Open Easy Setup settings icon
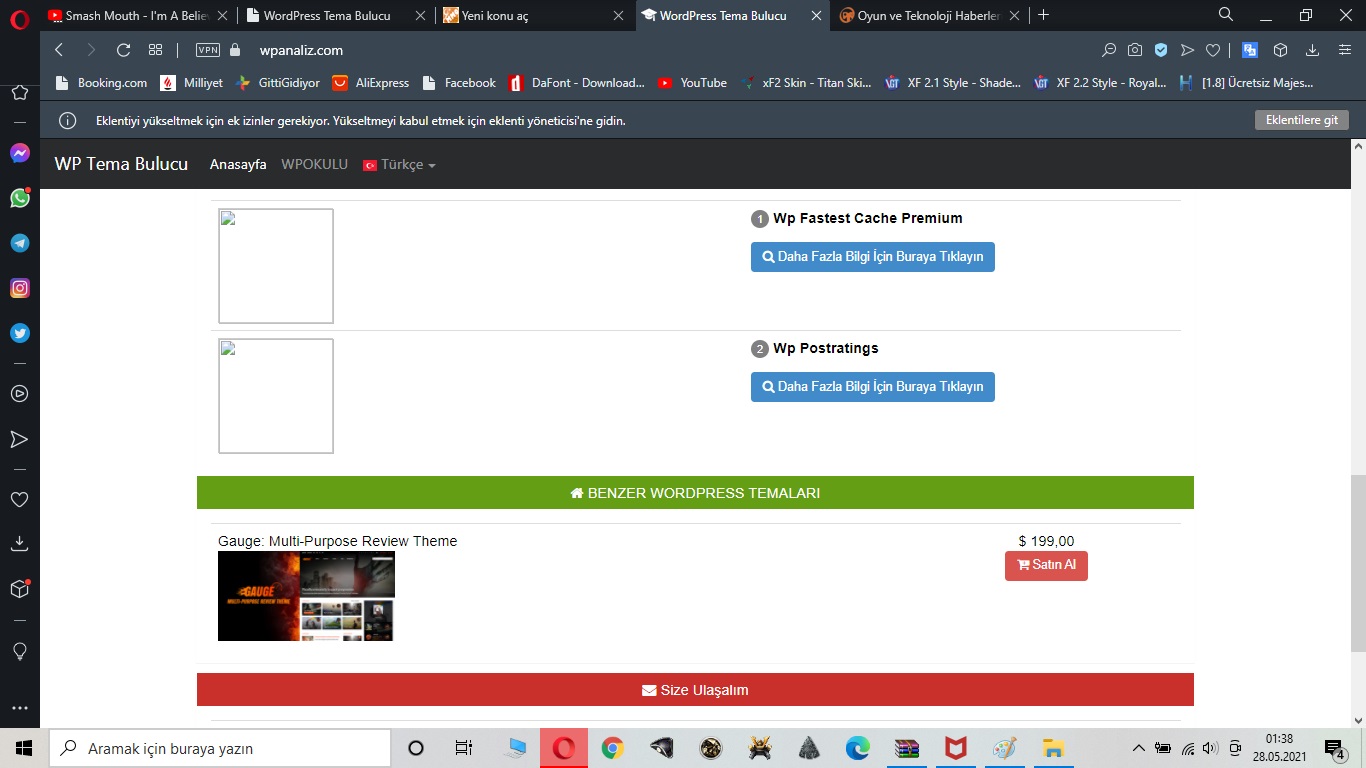1366x768 pixels. pyautogui.click(x=1345, y=50)
